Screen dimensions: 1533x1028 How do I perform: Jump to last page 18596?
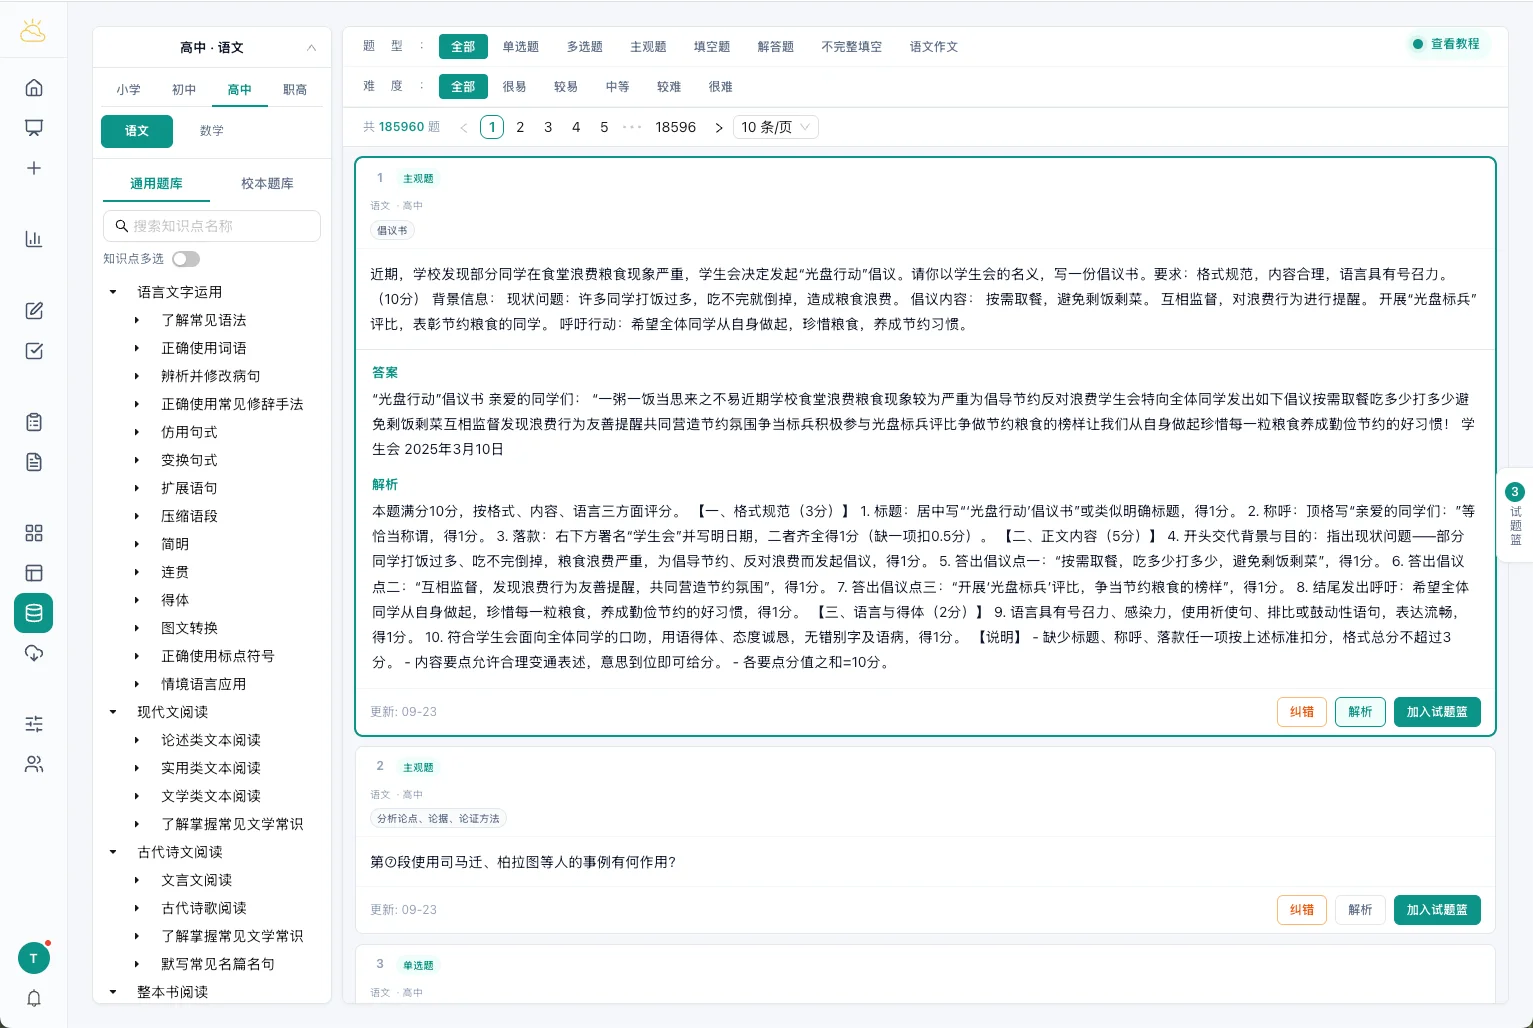click(676, 127)
